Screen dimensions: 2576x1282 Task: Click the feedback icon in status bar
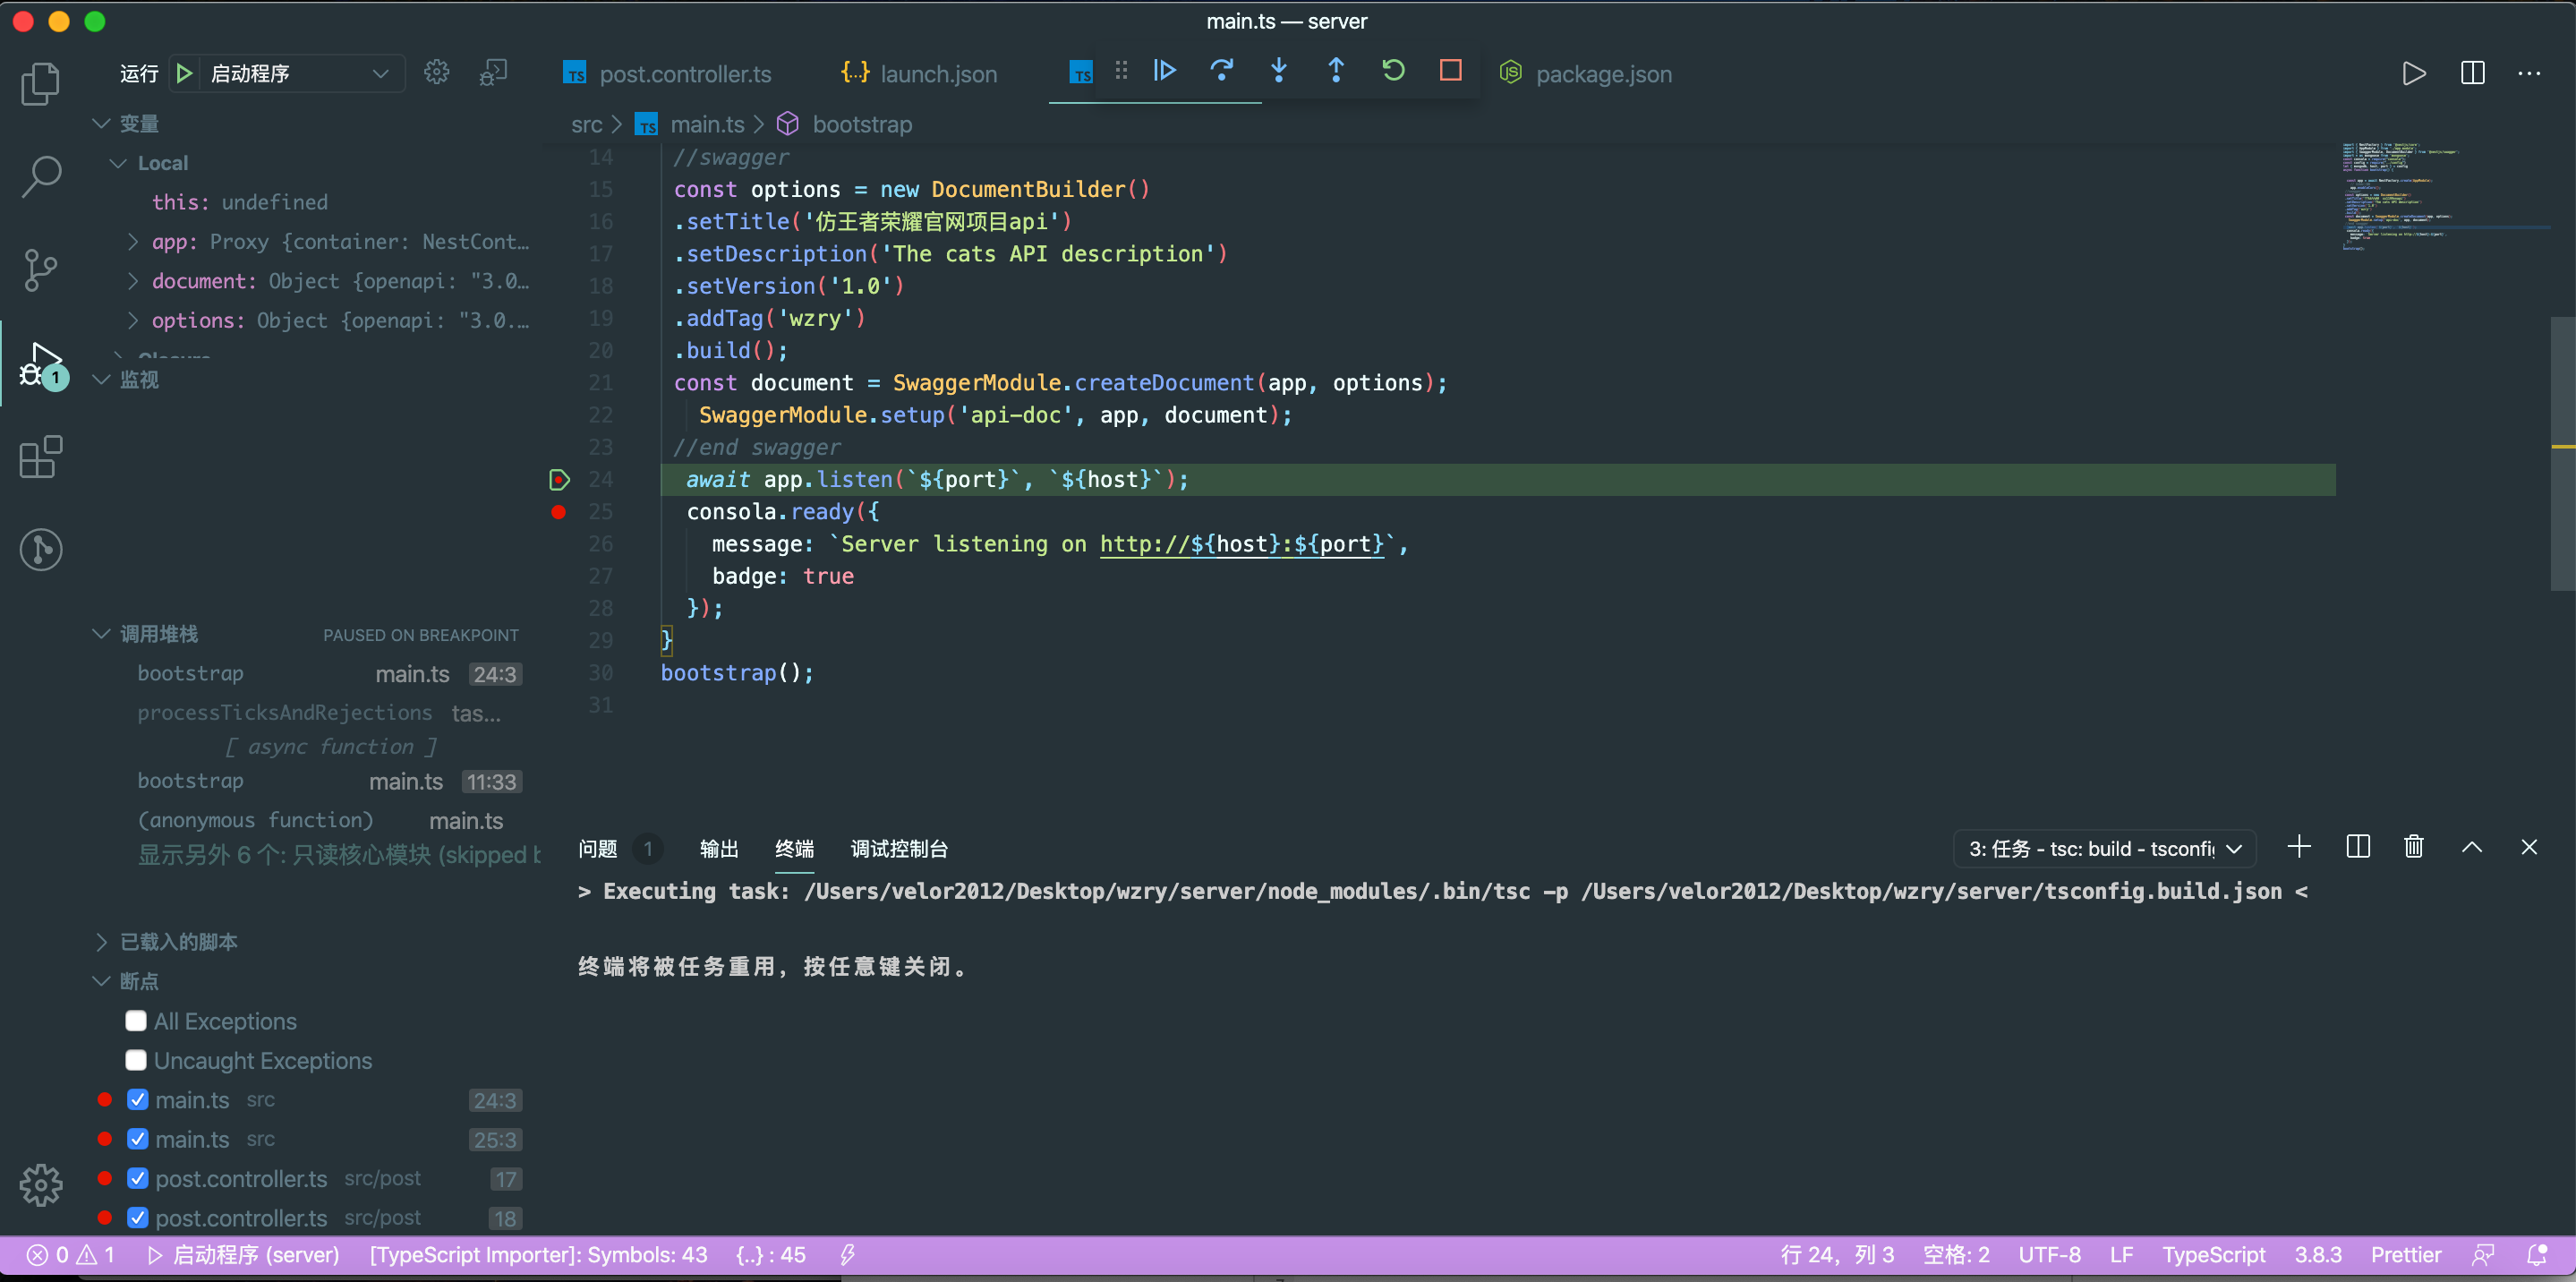point(2483,1255)
